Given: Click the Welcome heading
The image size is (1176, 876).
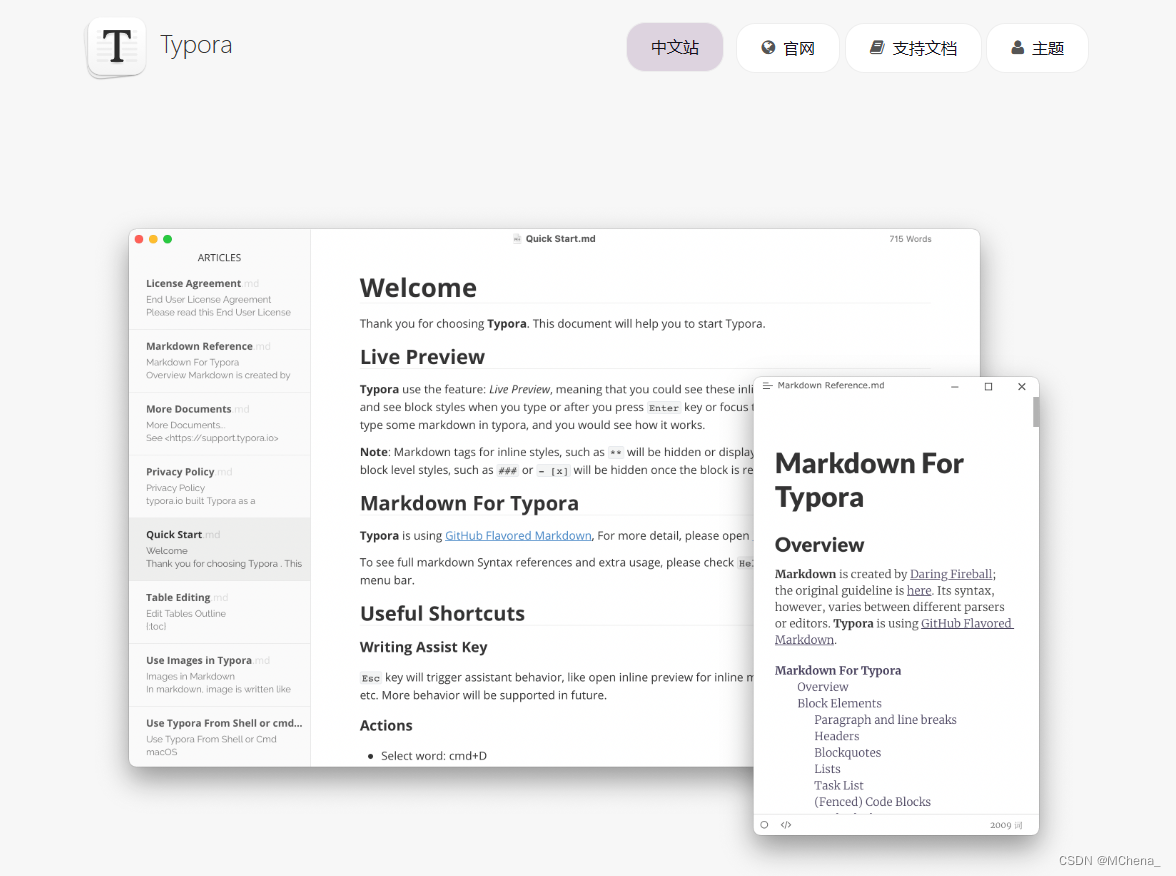Looking at the screenshot, I should (x=418, y=288).
